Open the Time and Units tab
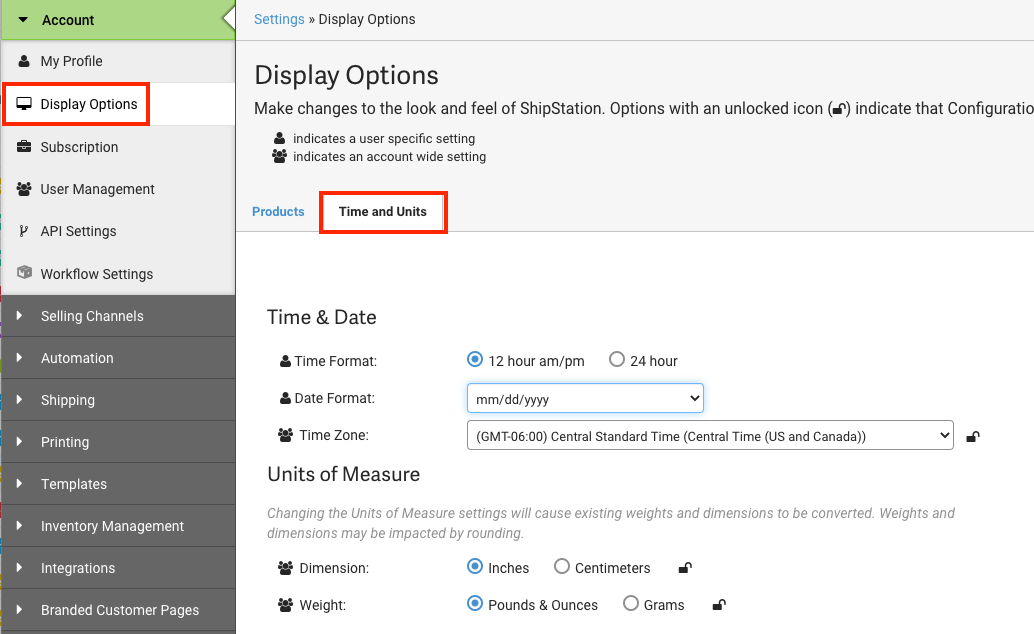 pyautogui.click(x=383, y=212)
